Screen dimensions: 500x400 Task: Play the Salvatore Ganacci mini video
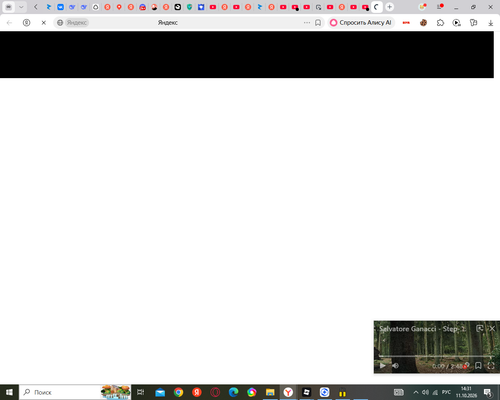(x=382, y=366)
